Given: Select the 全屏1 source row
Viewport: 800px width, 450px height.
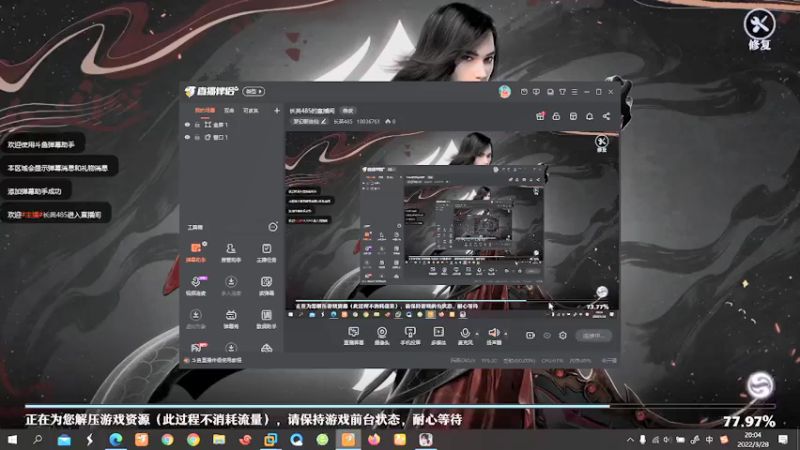Looking at the screenshot, I should coord(233,124).
